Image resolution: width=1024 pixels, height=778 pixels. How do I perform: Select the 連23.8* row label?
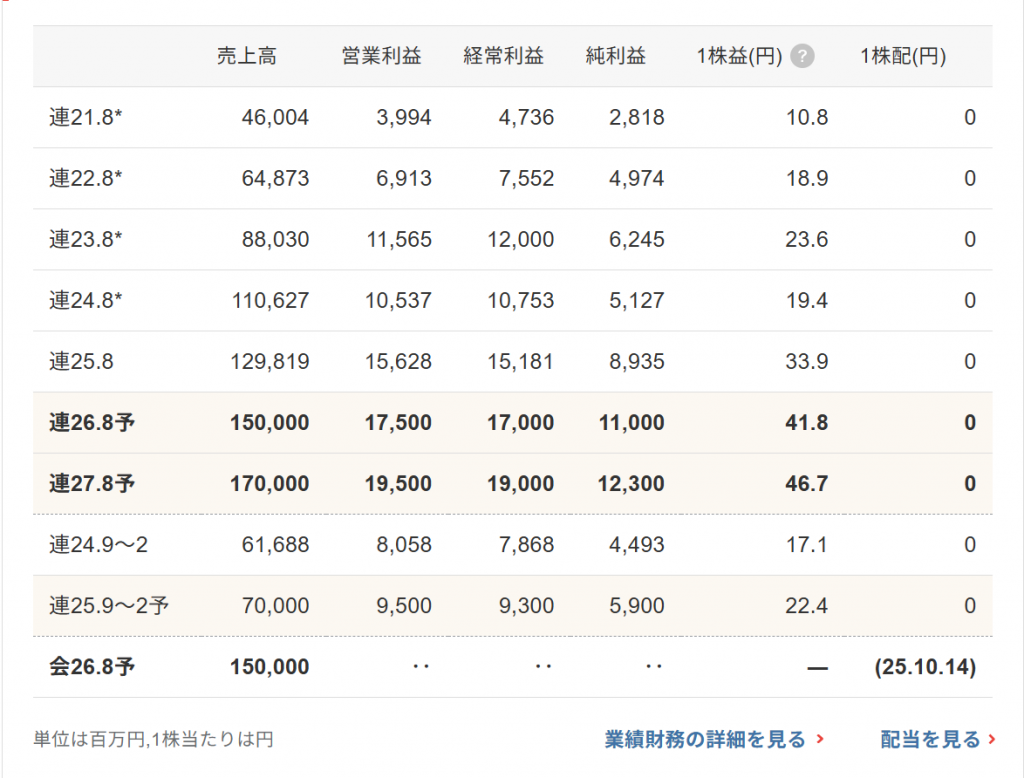(86, 240)
